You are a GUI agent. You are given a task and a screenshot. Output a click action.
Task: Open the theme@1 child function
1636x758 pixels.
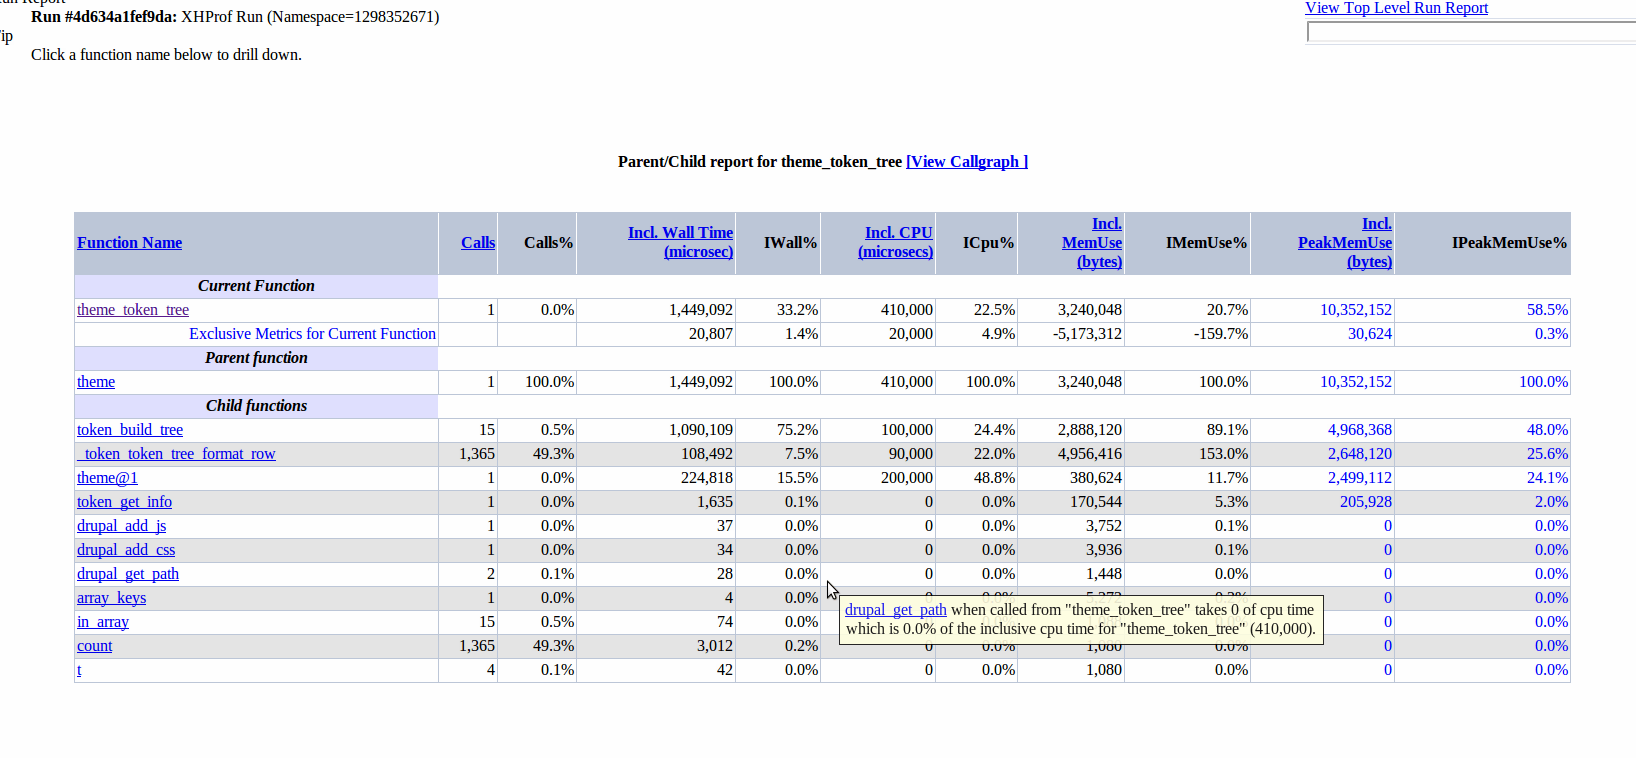(x=107, y=478)
